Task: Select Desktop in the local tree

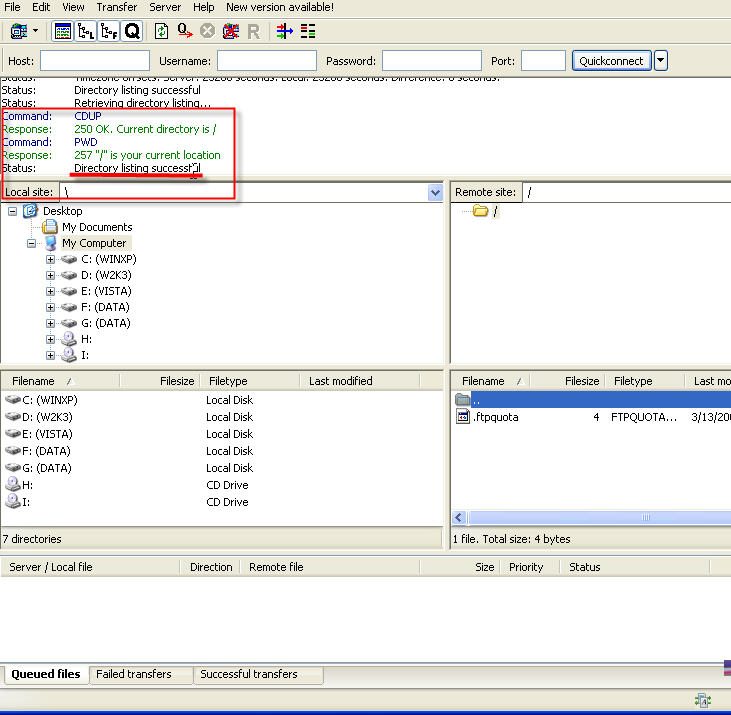Action: [62, 211]
